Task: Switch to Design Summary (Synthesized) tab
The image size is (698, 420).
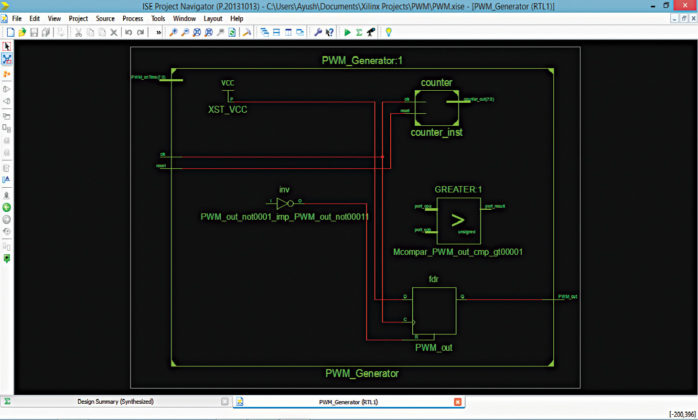Action: [116, 402]
